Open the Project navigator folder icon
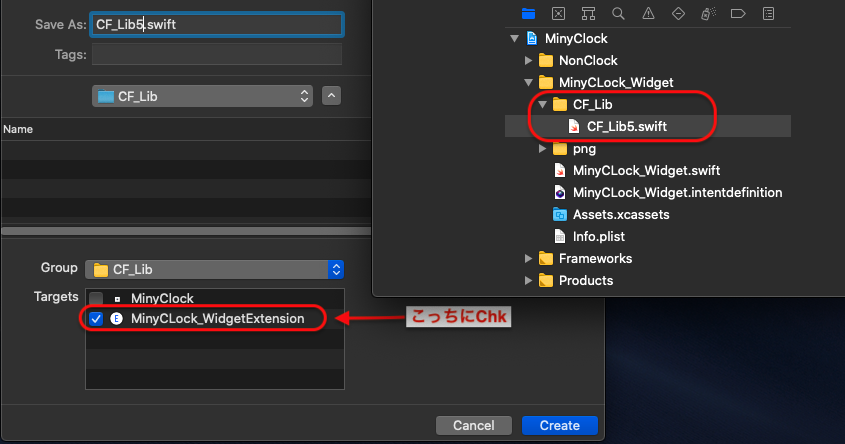845x444 pixels. [x=528, y=14]
